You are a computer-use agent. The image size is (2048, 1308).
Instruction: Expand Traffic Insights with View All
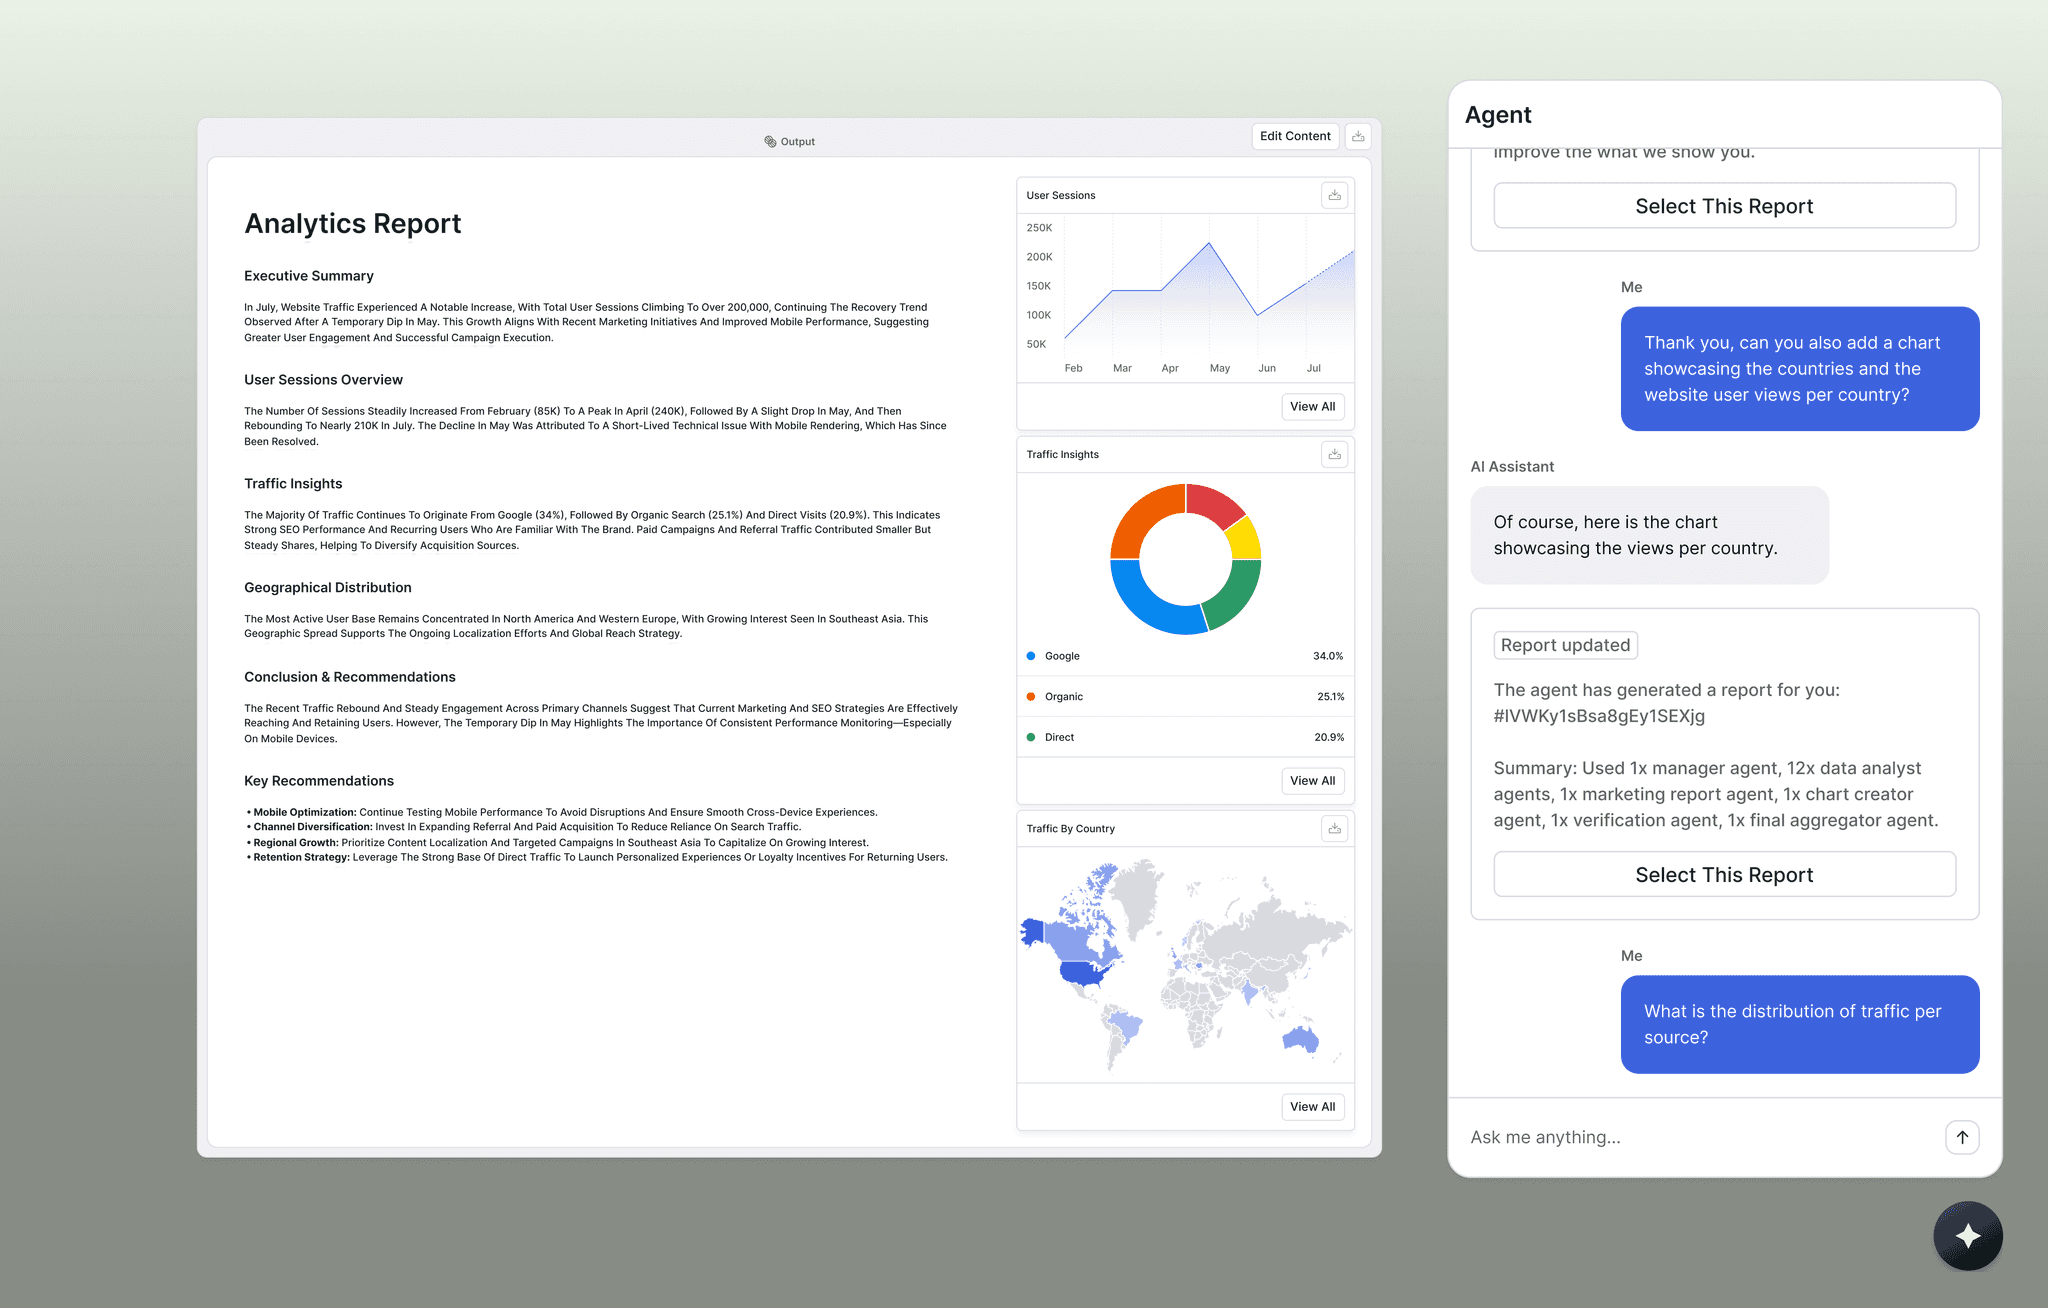point(1312,781)
